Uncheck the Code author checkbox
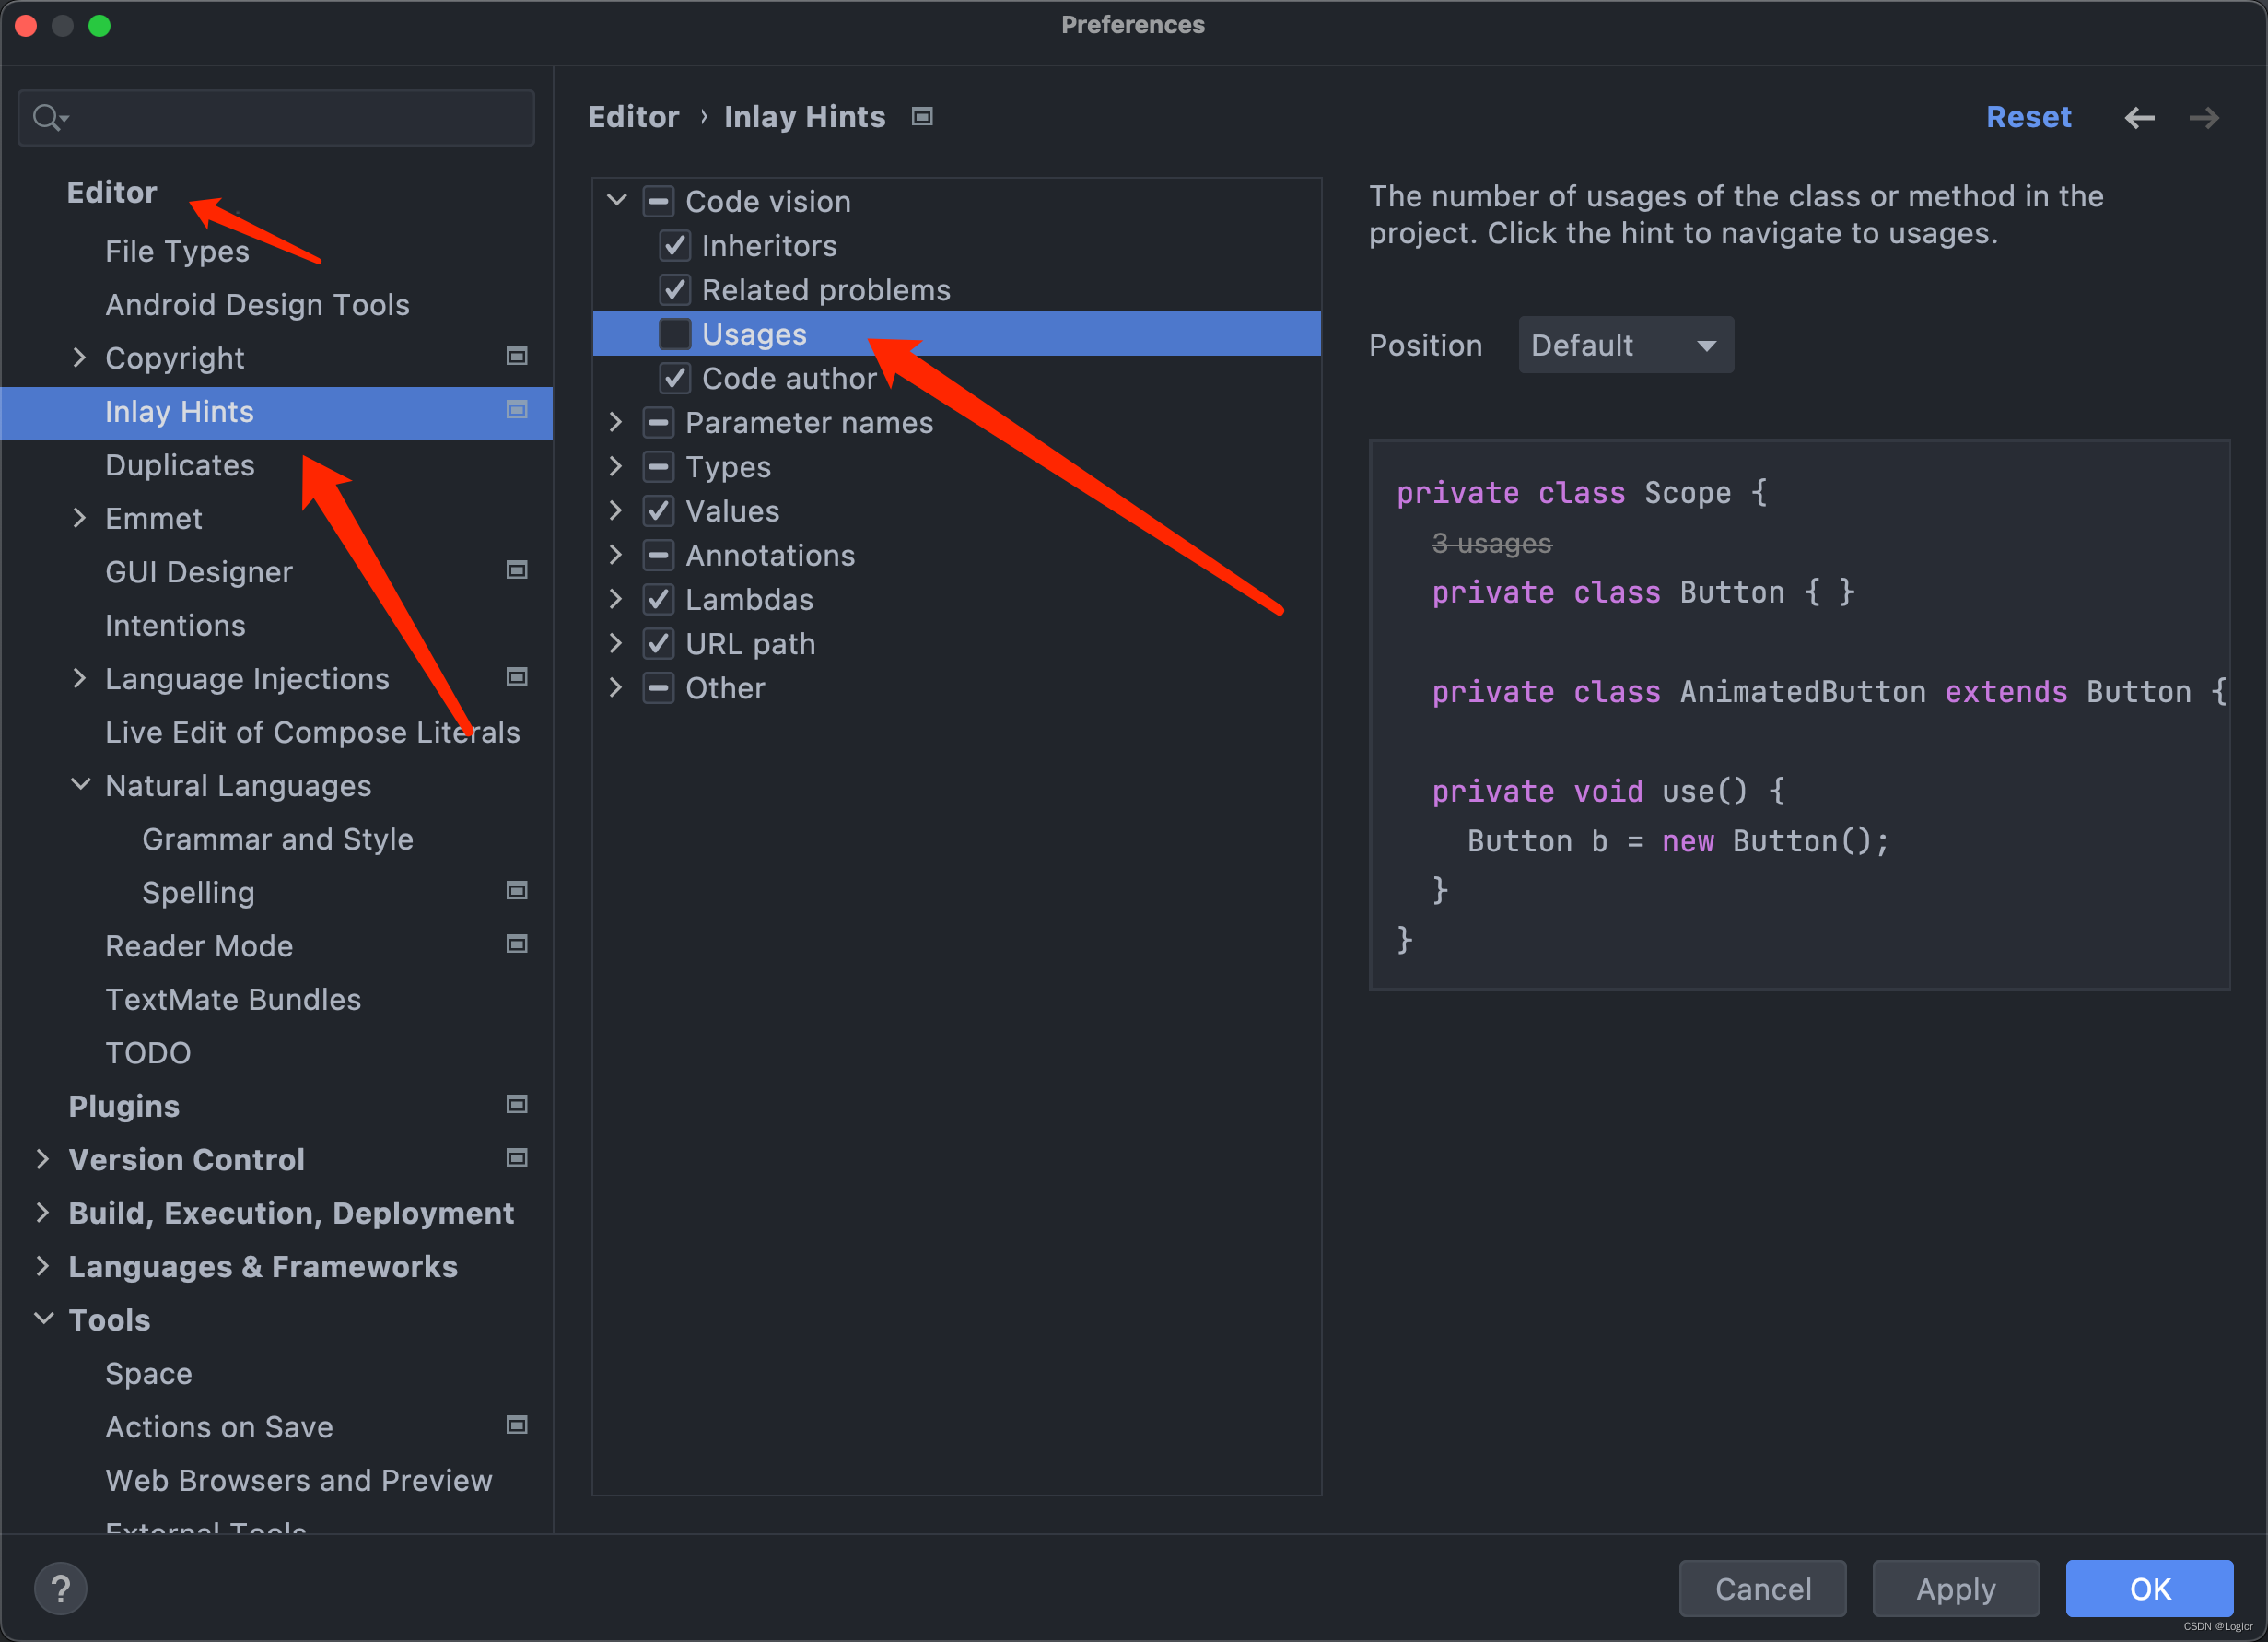 pos(675,378)
